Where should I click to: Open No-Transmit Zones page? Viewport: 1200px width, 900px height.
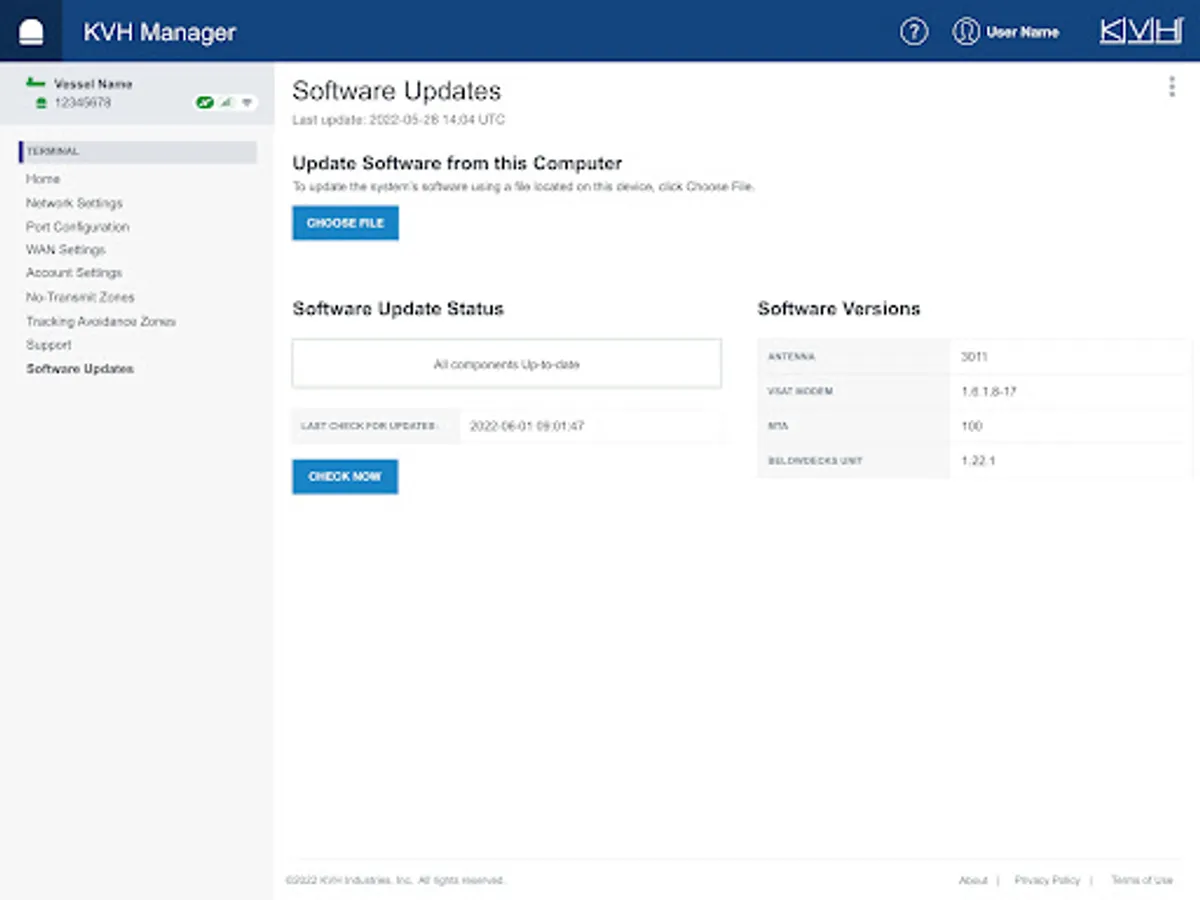pyautogui.click(x=80, y=297)
